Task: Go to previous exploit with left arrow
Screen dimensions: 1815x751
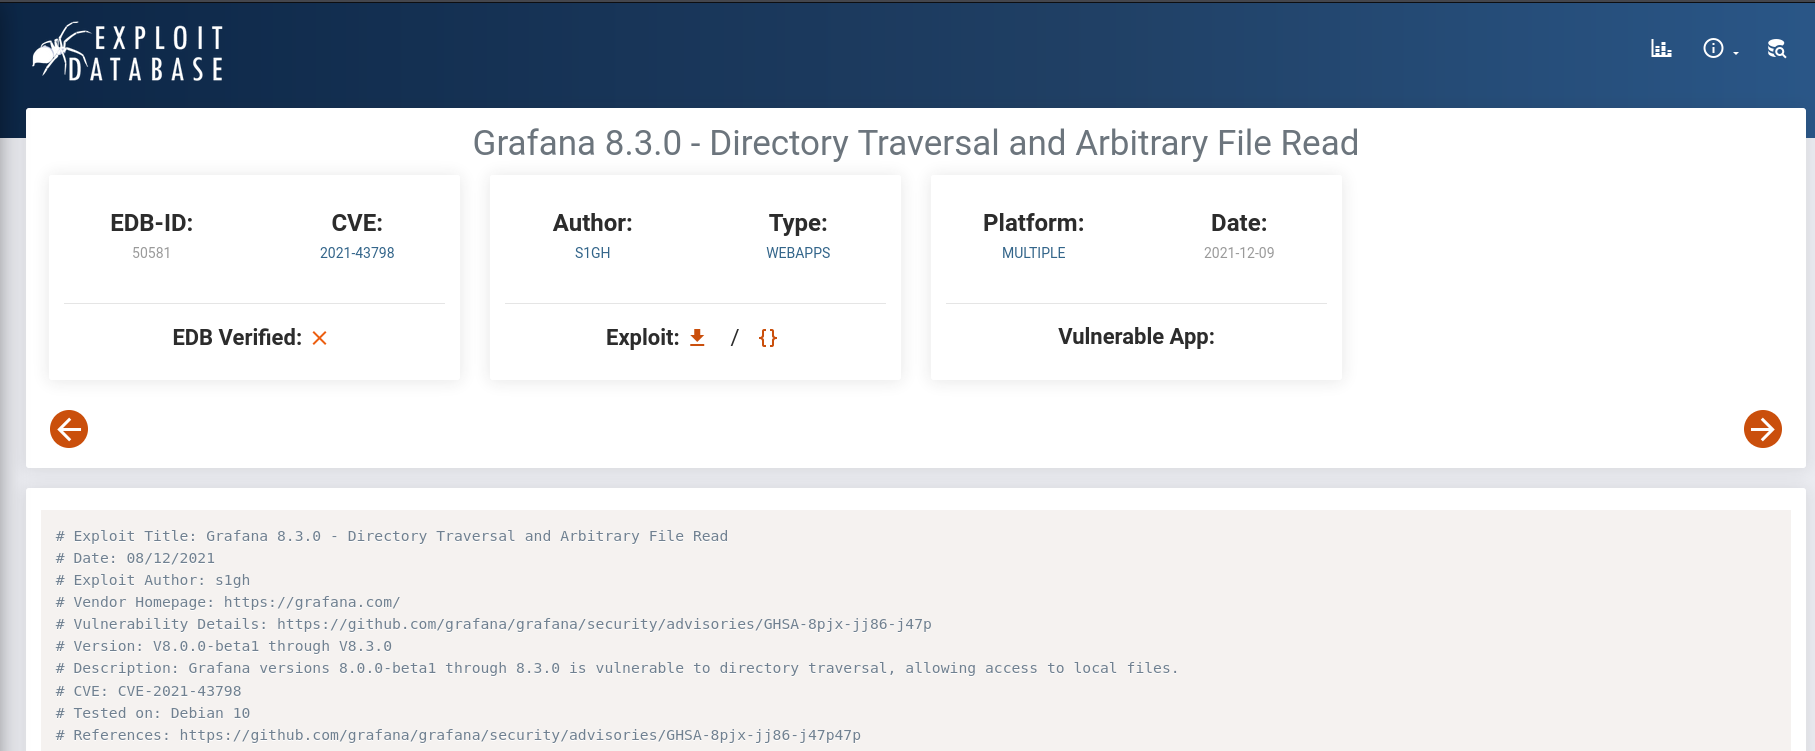Action: click(69, 429)
